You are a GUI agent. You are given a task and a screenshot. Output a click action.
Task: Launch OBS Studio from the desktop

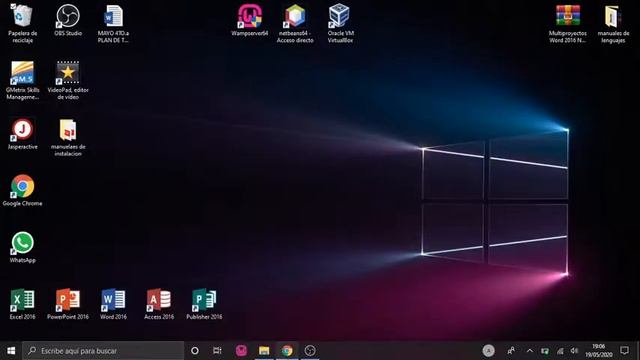tap(68, 20)
